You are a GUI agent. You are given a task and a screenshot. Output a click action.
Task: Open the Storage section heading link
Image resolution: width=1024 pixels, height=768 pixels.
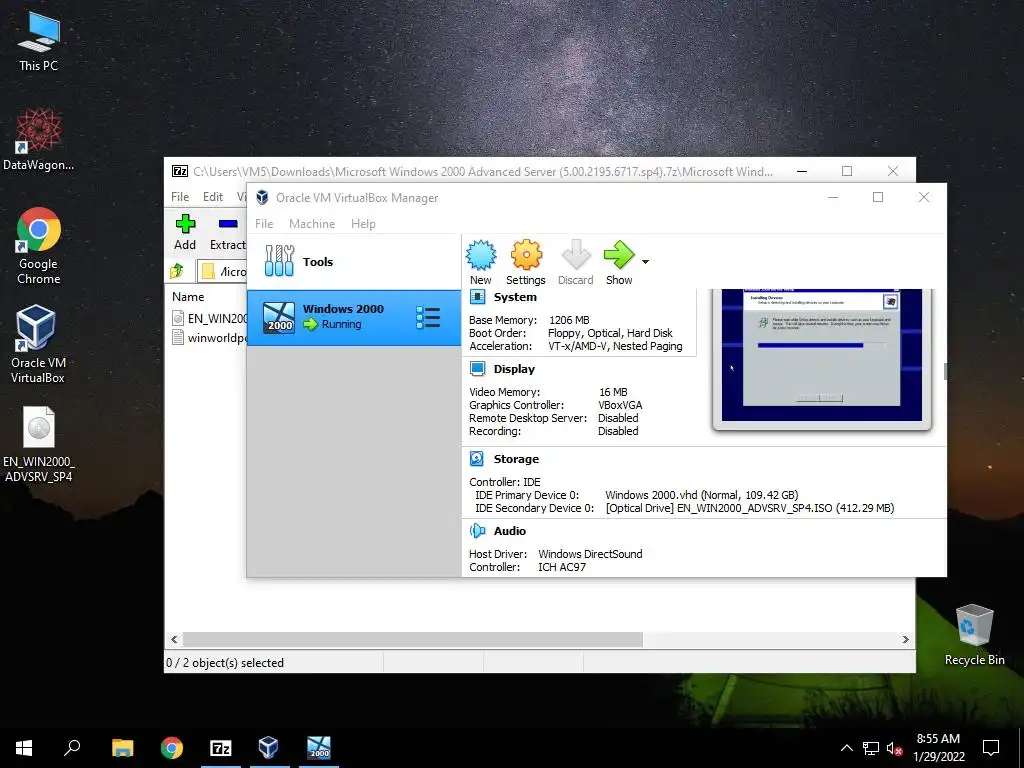click(x=516, y=459)
